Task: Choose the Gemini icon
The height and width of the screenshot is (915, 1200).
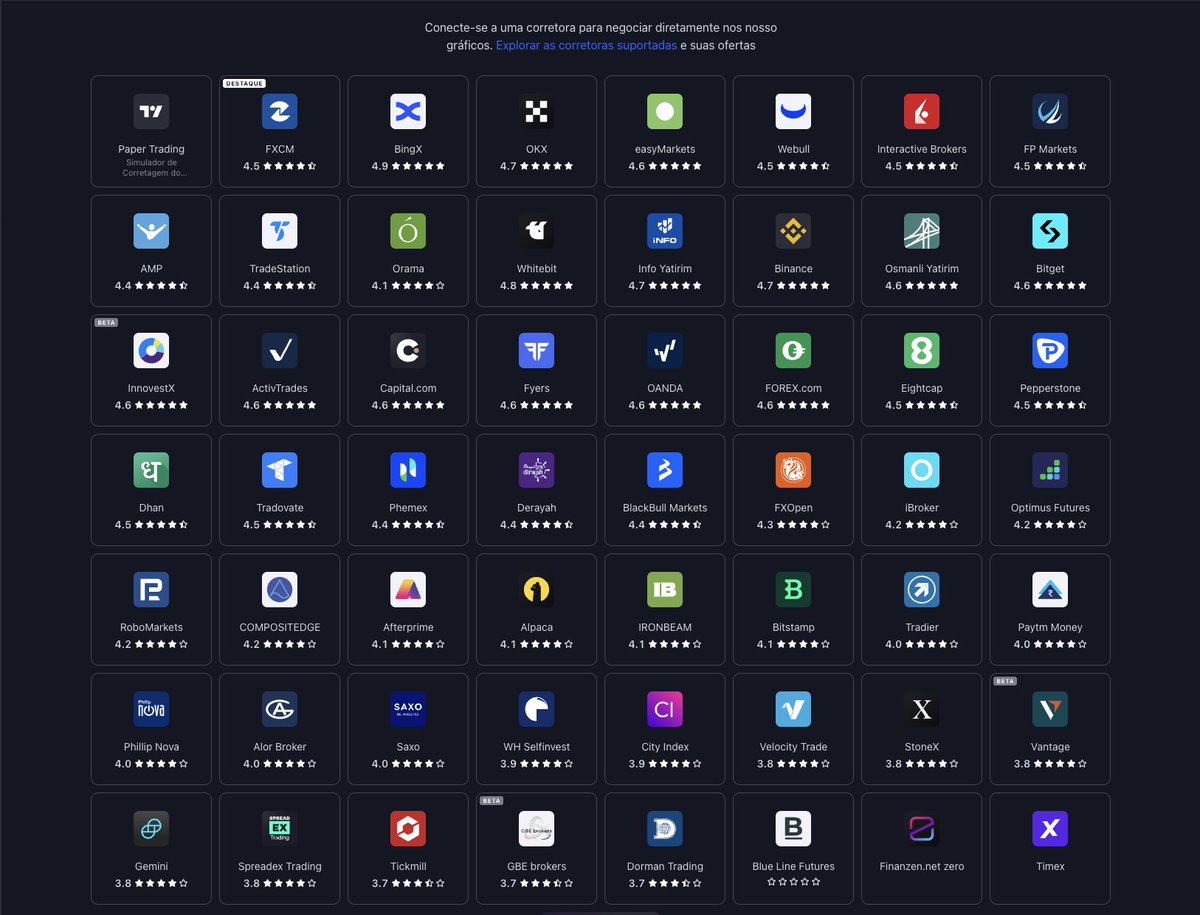Action: click(x=151, y=829)
